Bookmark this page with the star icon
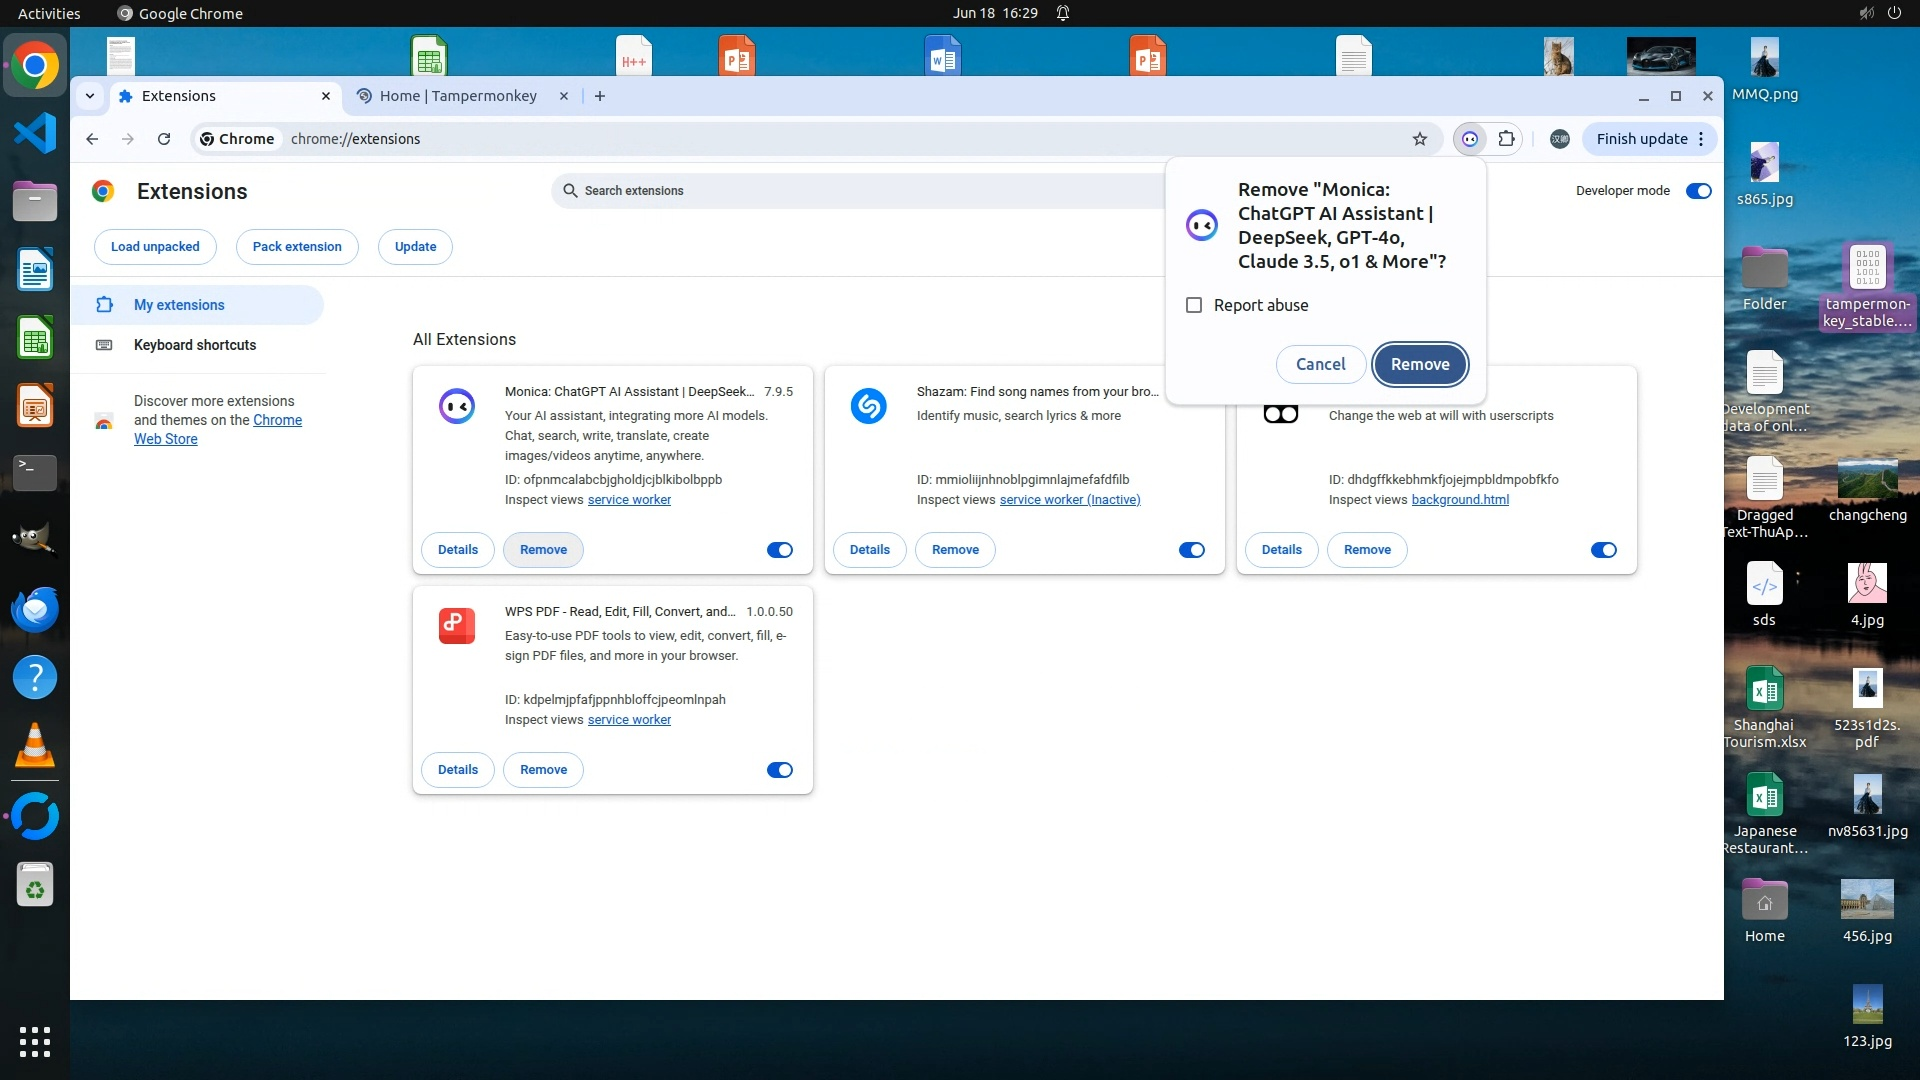The height and width of the screenshot is (1080, 1920). click(x=1419, y=139)
